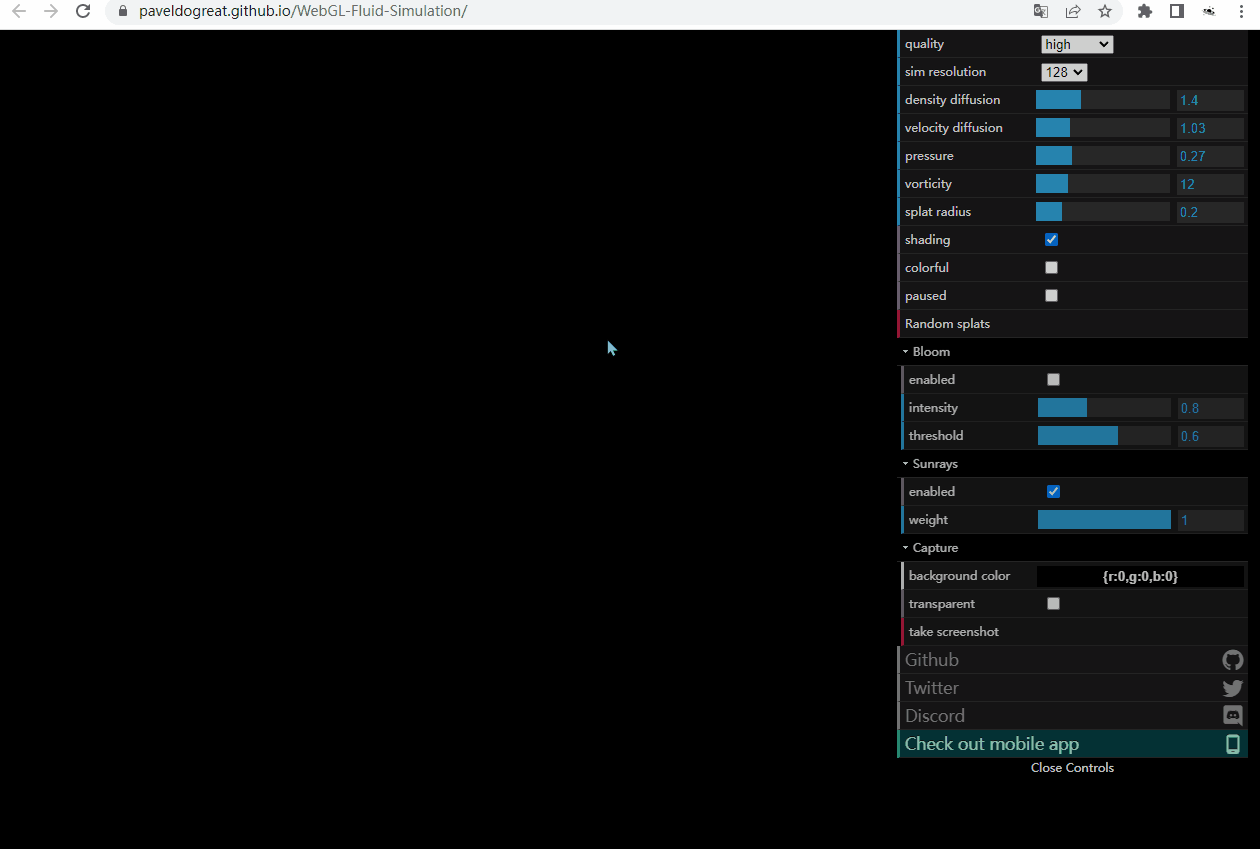The image size is (1260, 849).
Task: Click the Github octocat icon
Action: 1232,660
